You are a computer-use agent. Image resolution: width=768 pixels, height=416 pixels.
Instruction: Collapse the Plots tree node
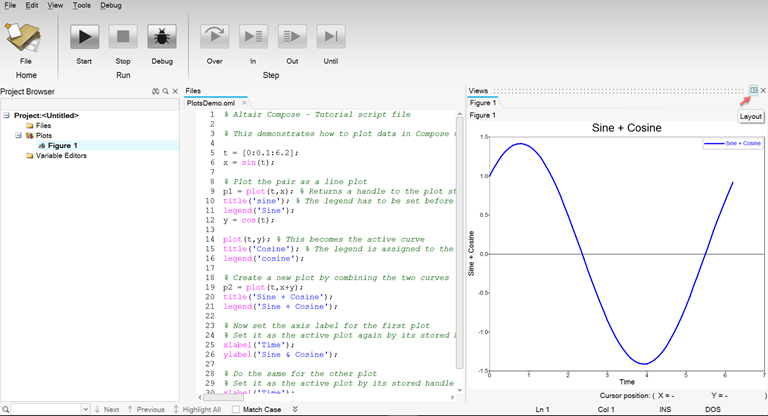coord(19,135)
